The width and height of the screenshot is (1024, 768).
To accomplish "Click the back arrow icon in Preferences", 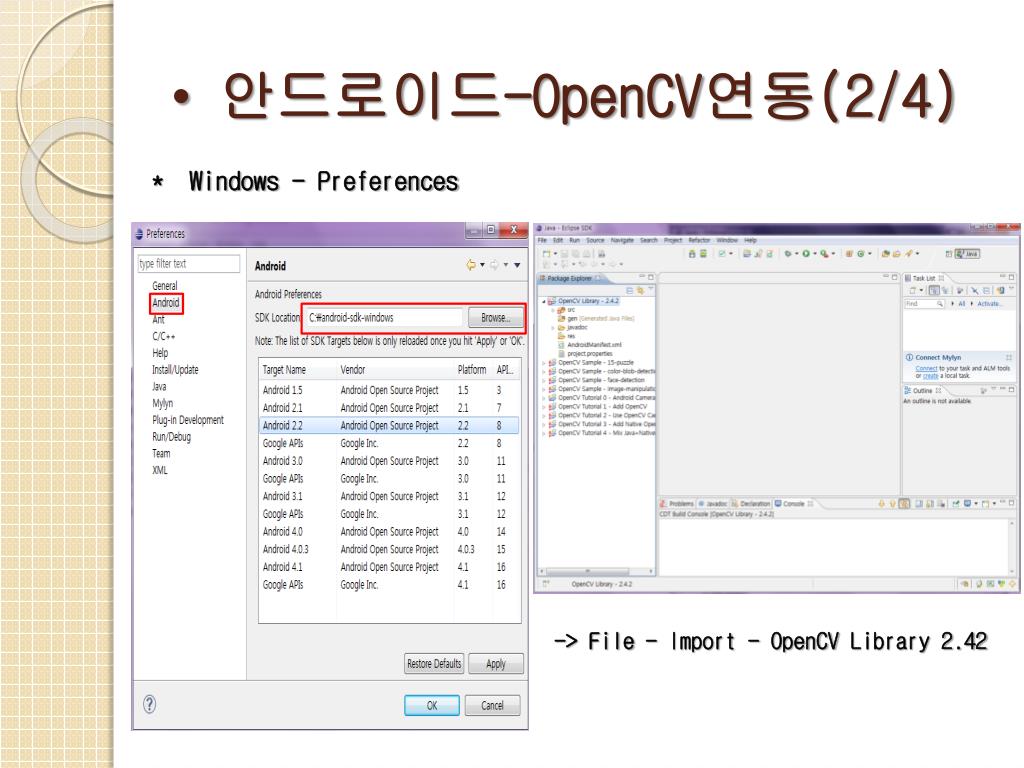I will pos(471,264).
